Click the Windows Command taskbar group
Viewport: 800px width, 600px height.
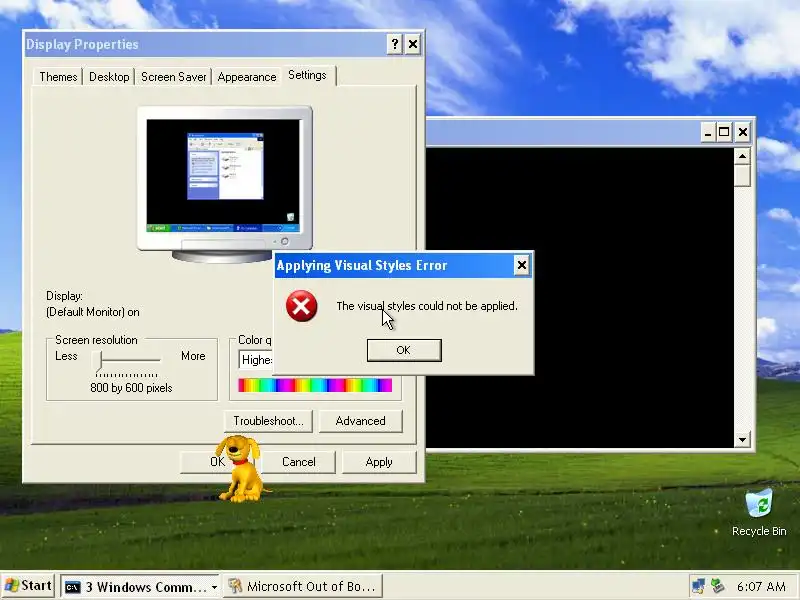pyautogui.click(x=140, y=587)
